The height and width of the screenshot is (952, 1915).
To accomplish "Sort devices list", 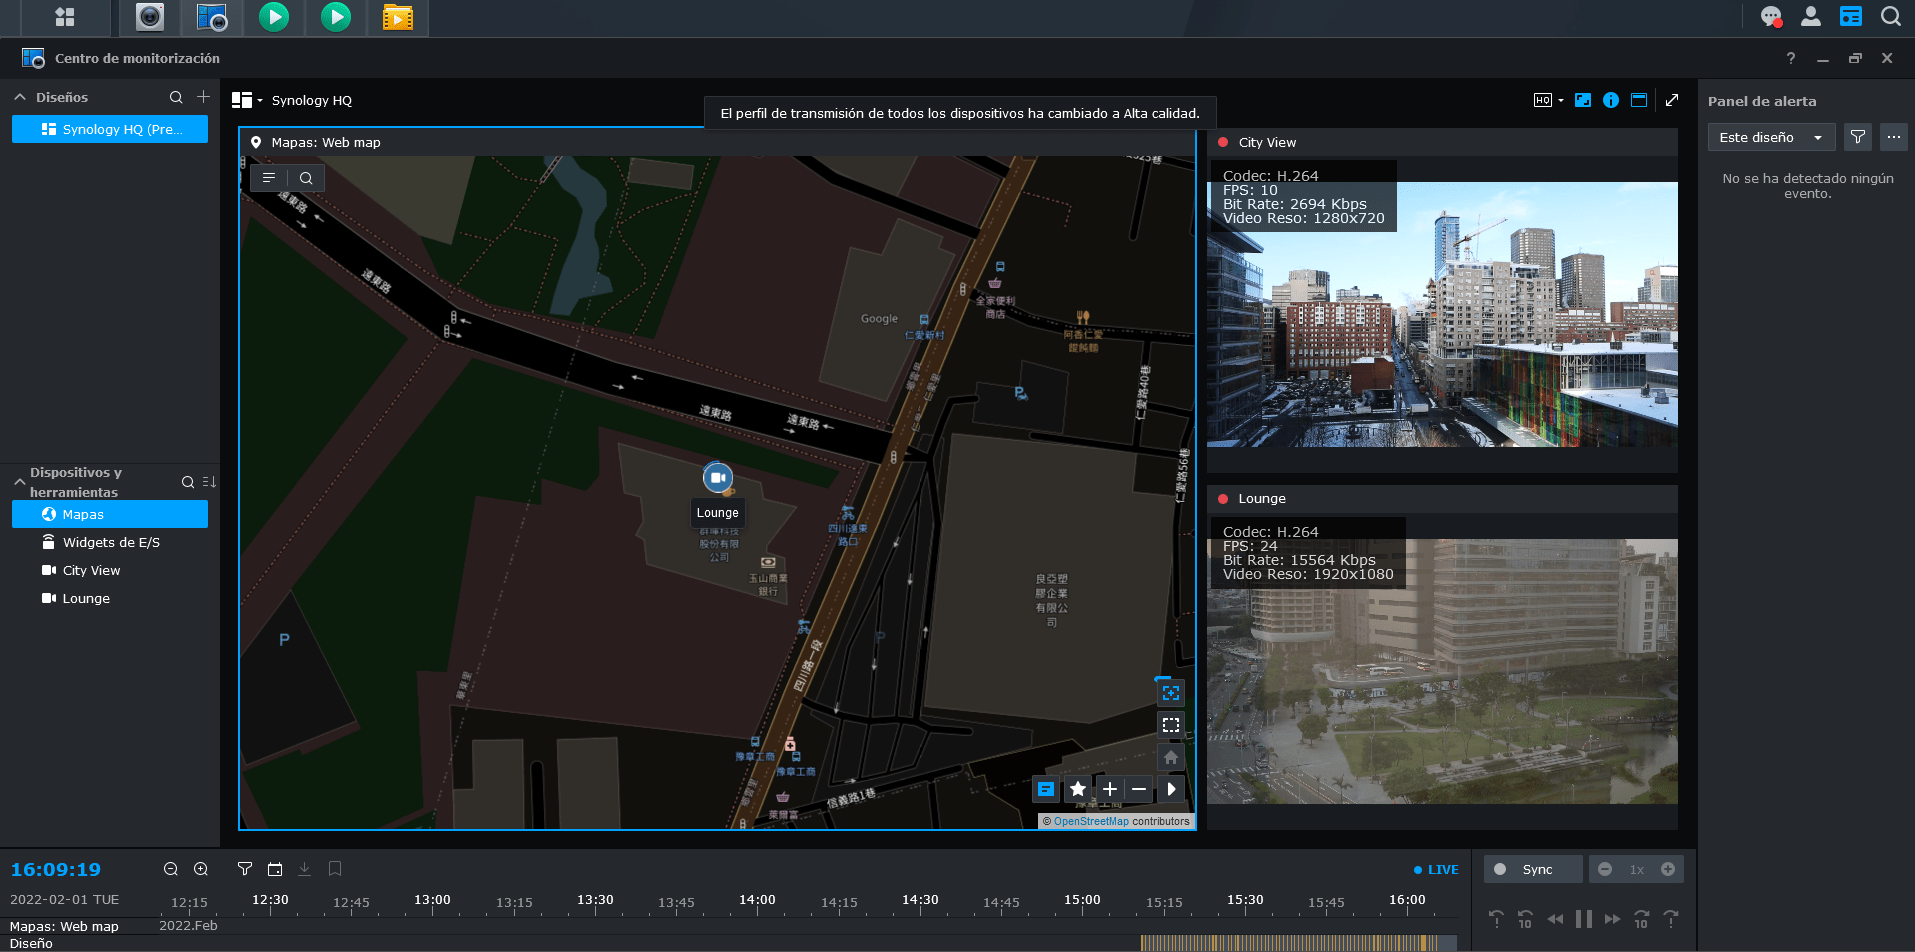I will click(x=209, y=482).
